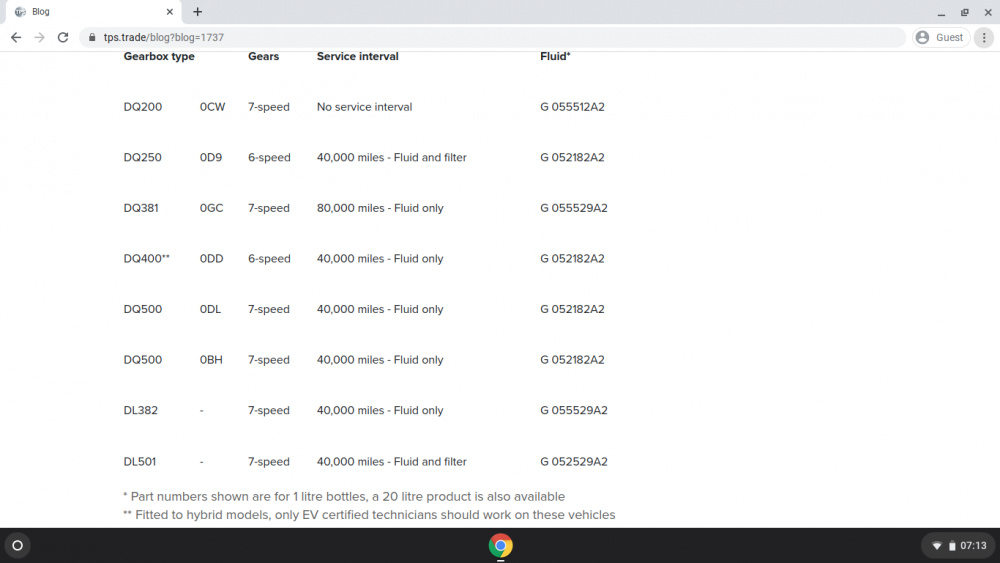
Task: Select DL501 gearbox cell
Action: pos(140,462)
